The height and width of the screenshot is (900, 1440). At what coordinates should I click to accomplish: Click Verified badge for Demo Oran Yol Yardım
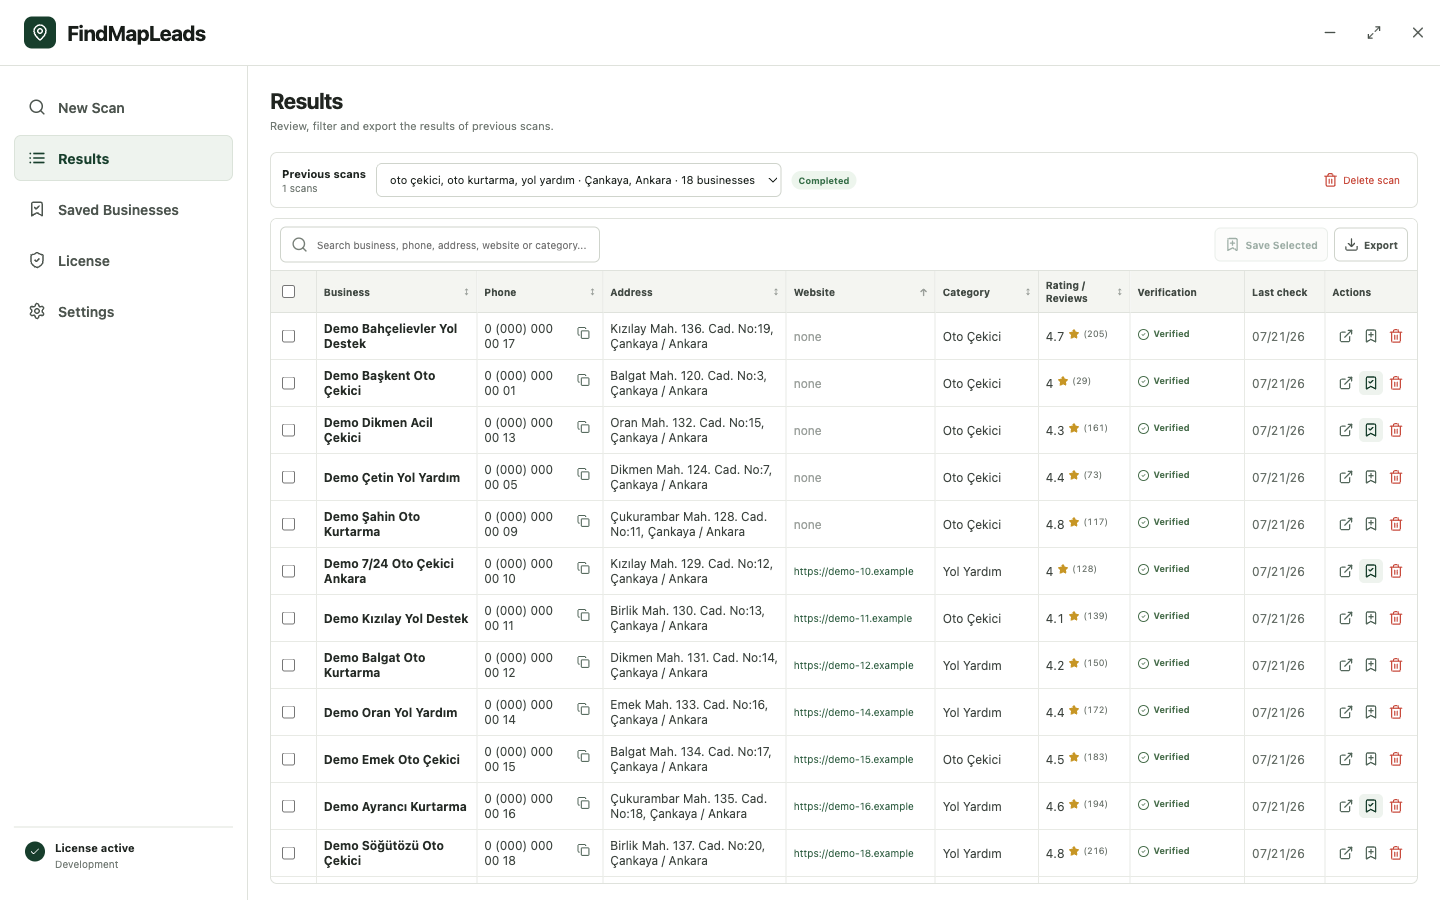(1163, 710)
